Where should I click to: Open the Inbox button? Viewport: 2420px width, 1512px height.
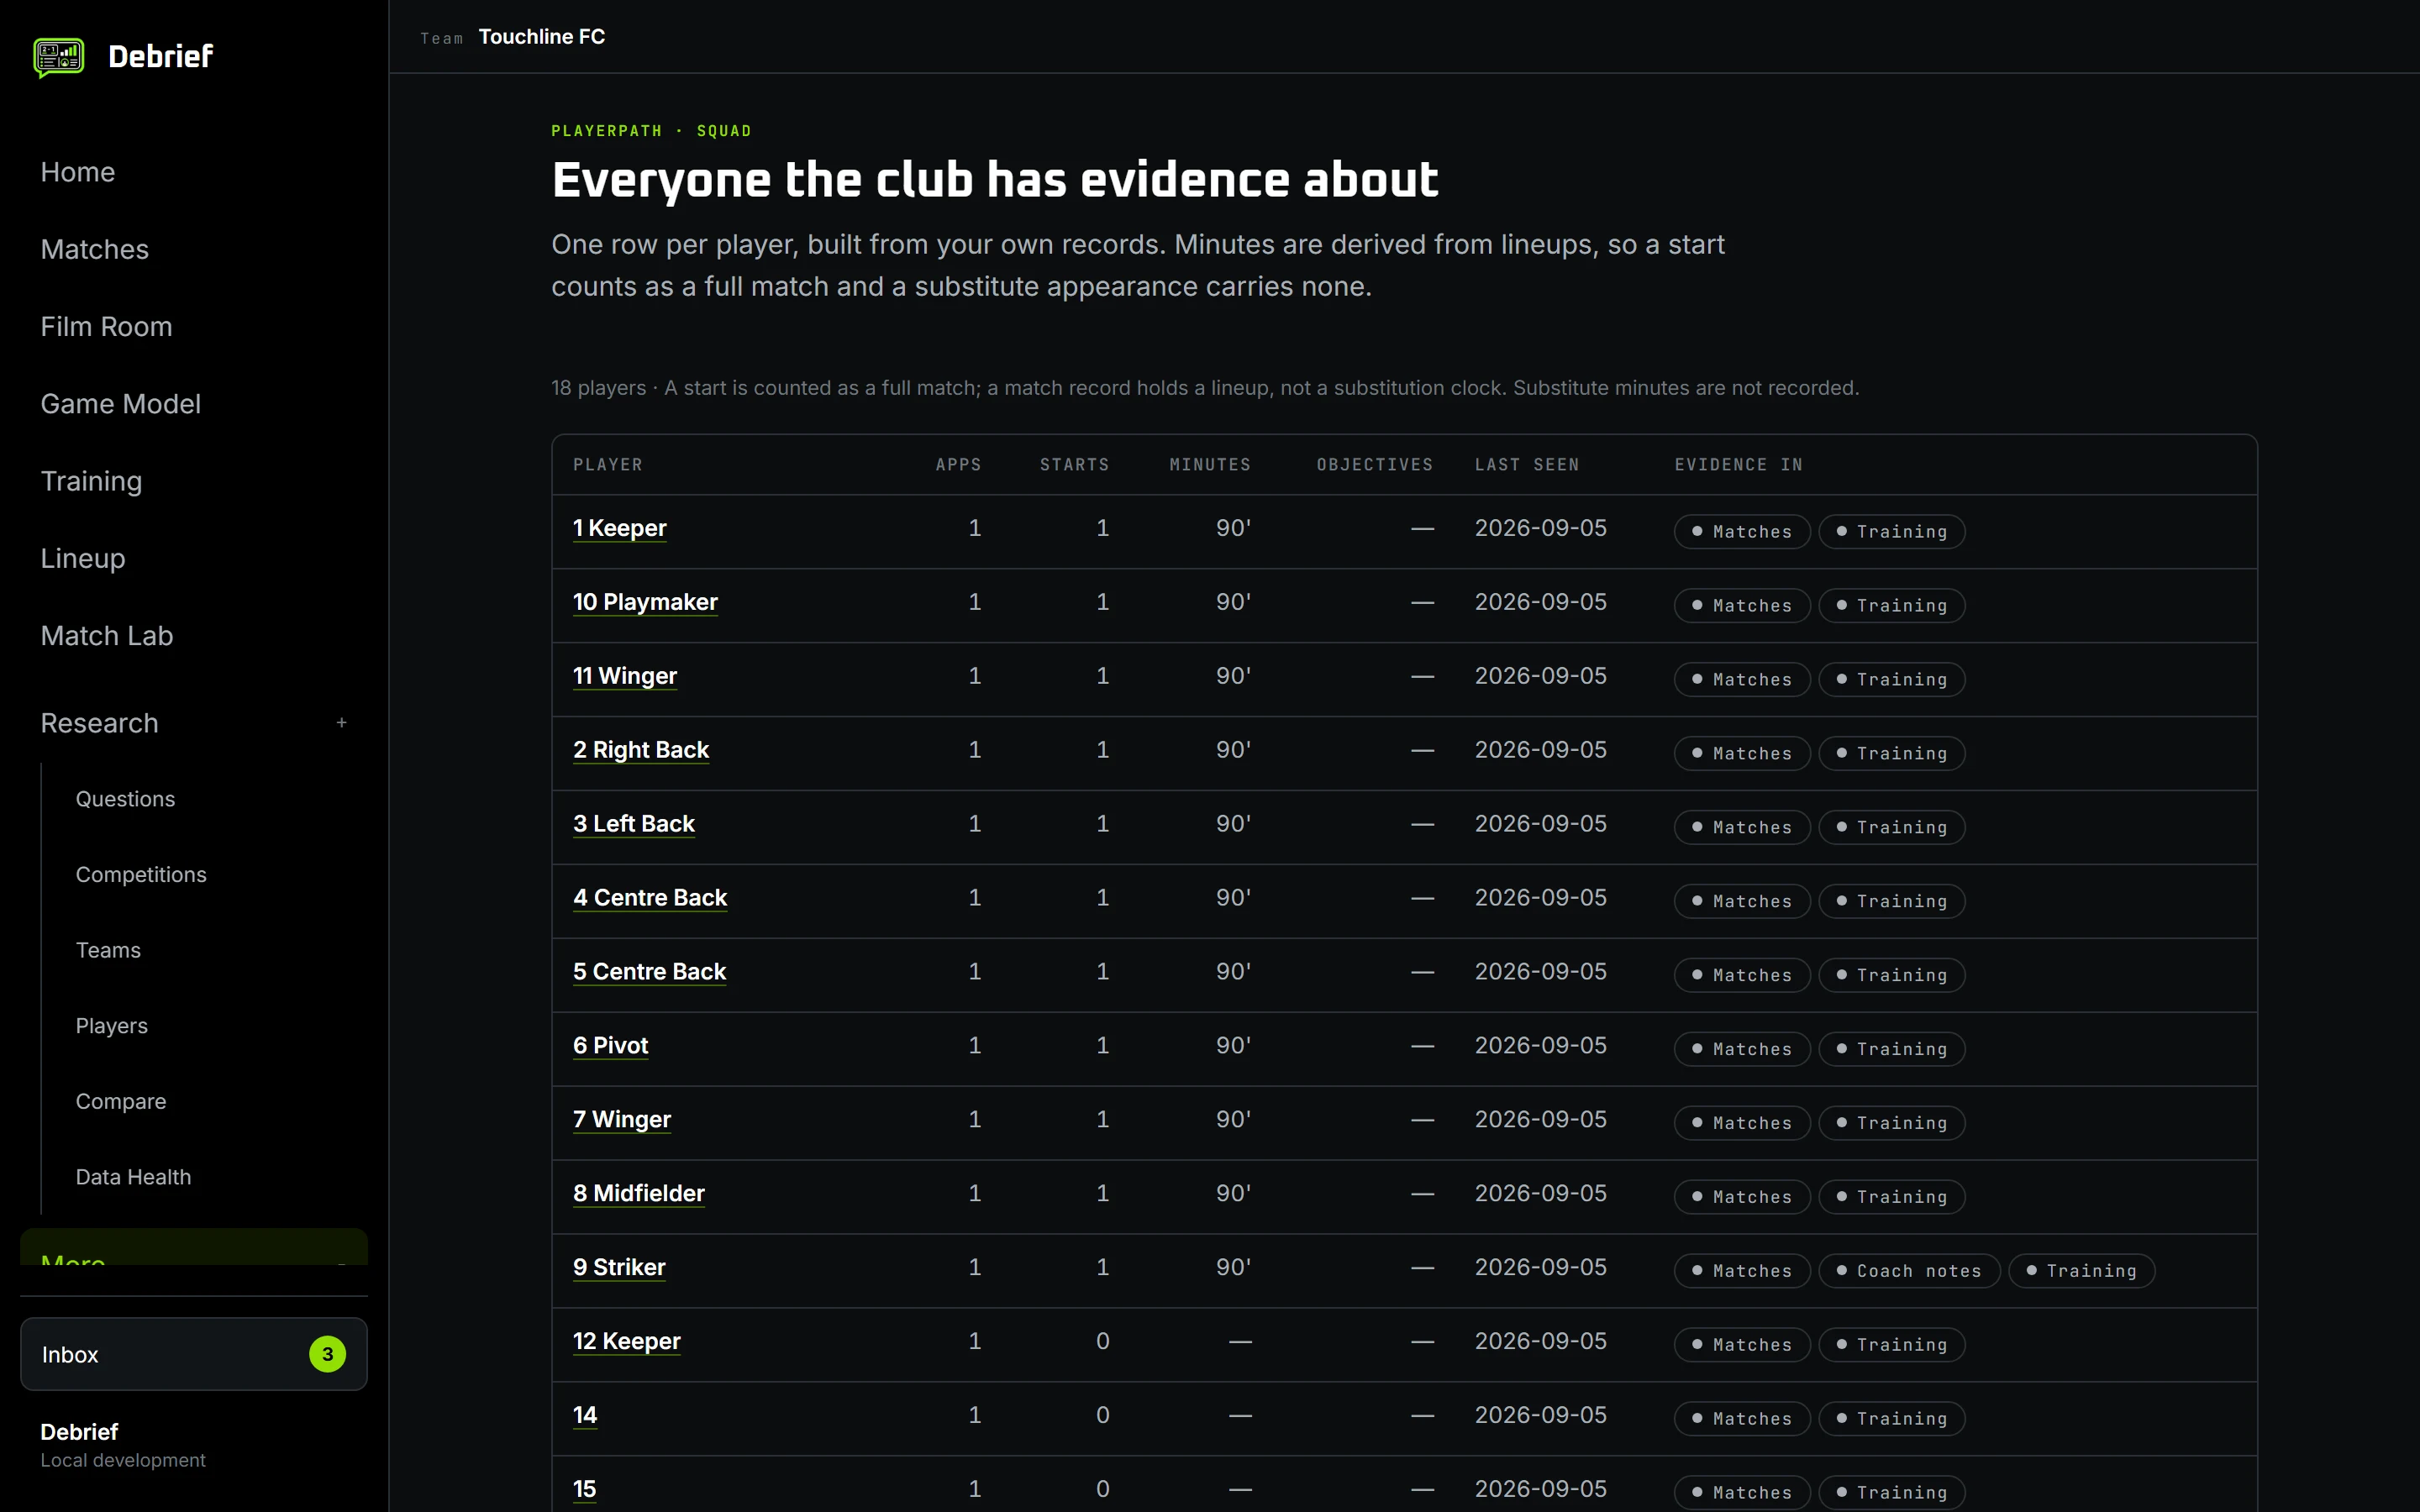(x=194, y=1354)
